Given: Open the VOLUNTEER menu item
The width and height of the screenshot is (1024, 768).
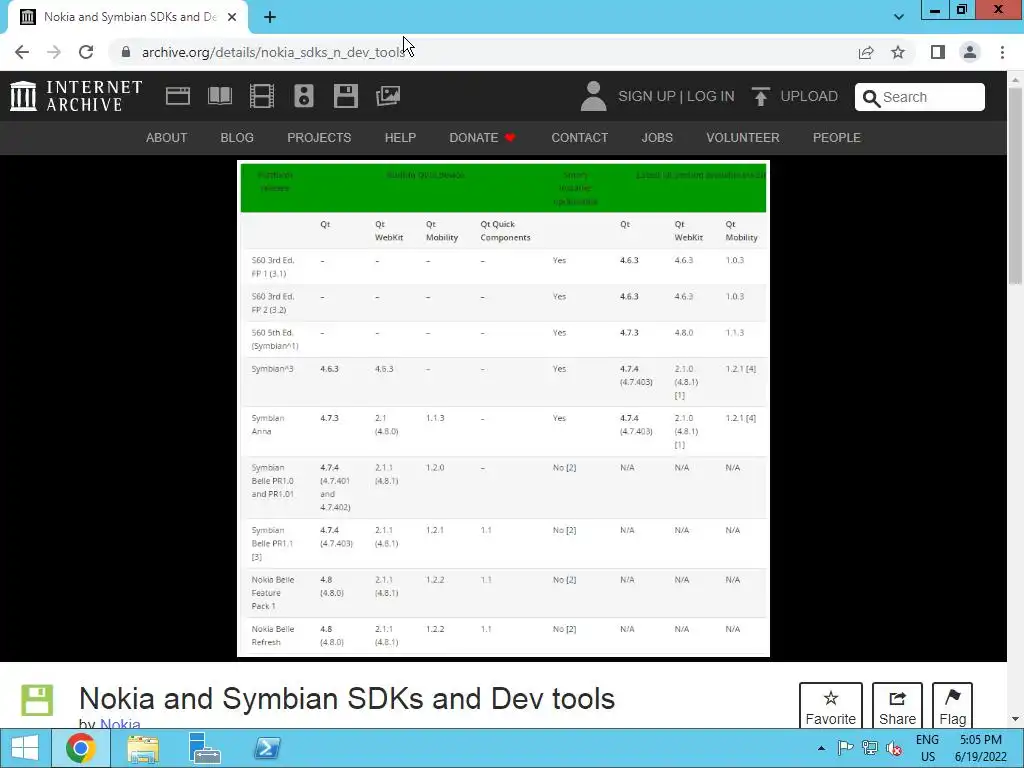Looking at the screenshot, I should tap(743, 138).
